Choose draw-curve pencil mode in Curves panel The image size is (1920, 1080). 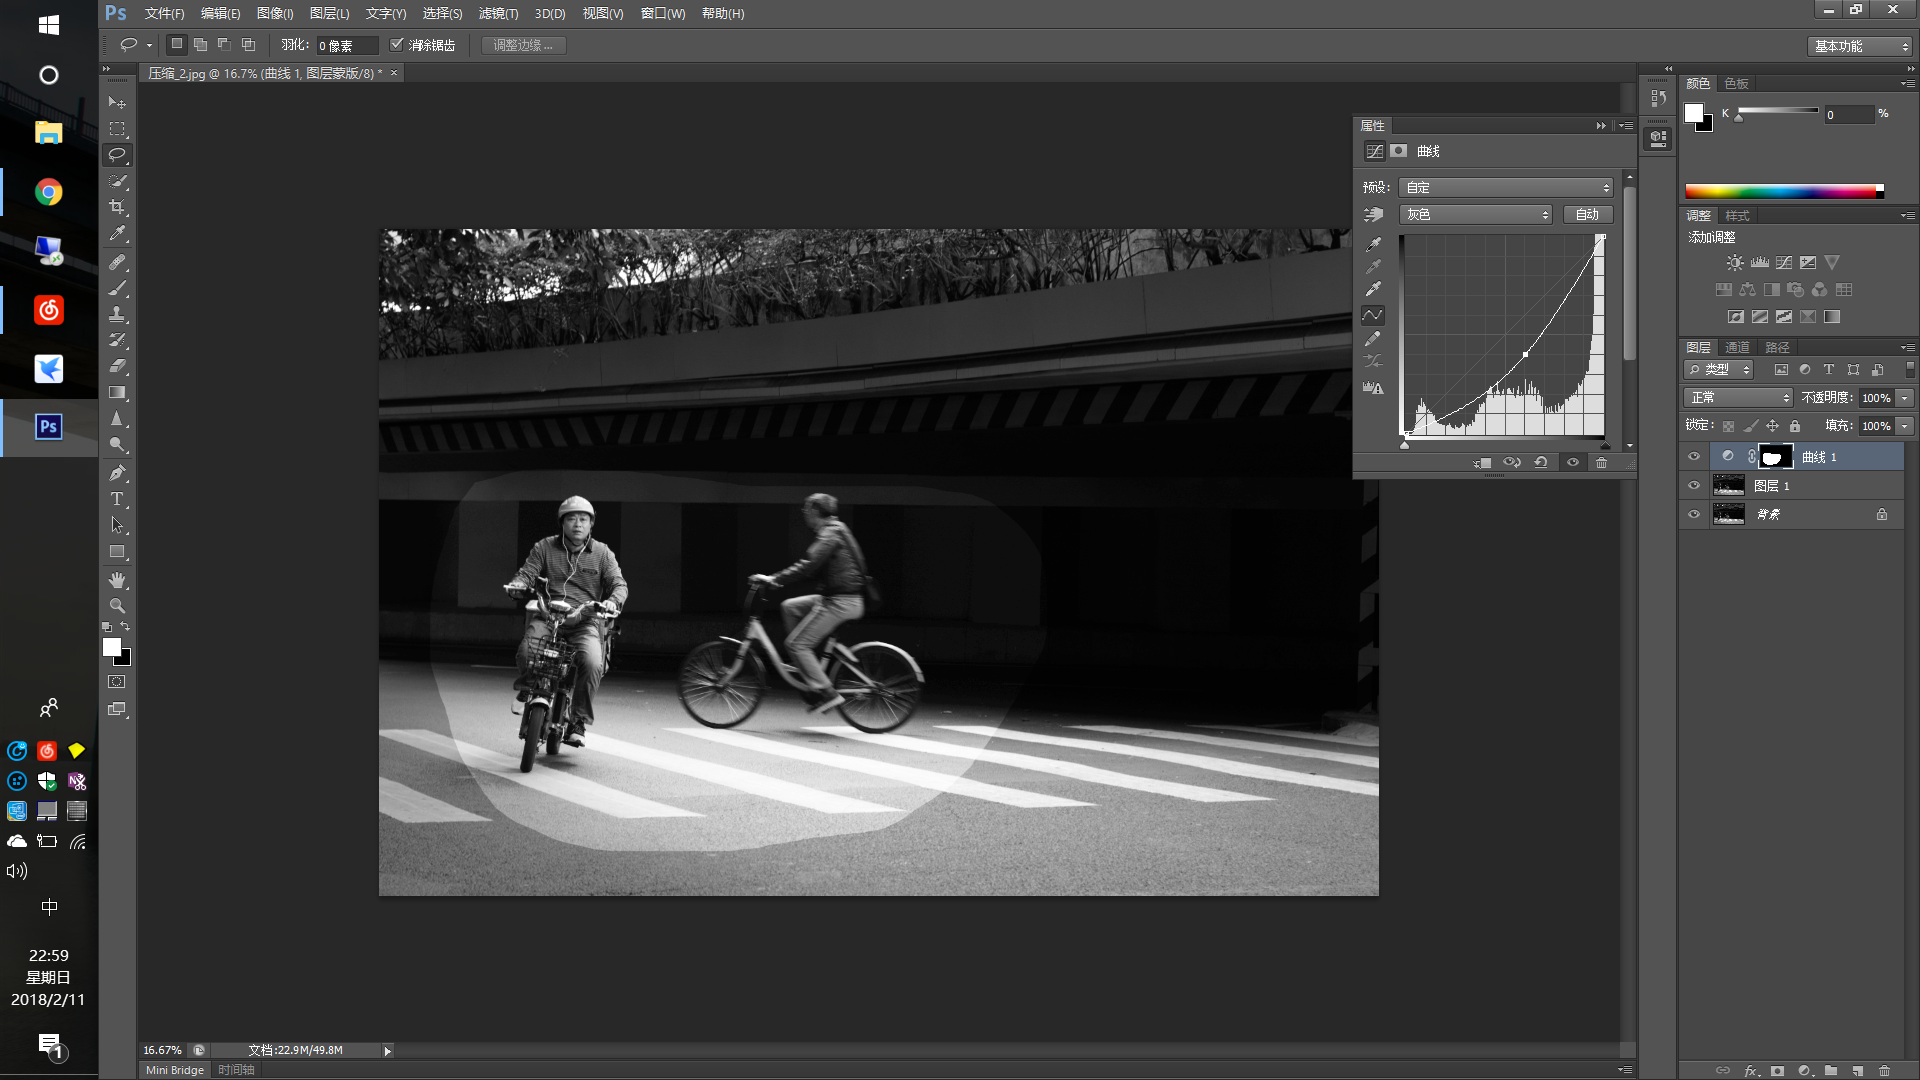coord(1373,338)
